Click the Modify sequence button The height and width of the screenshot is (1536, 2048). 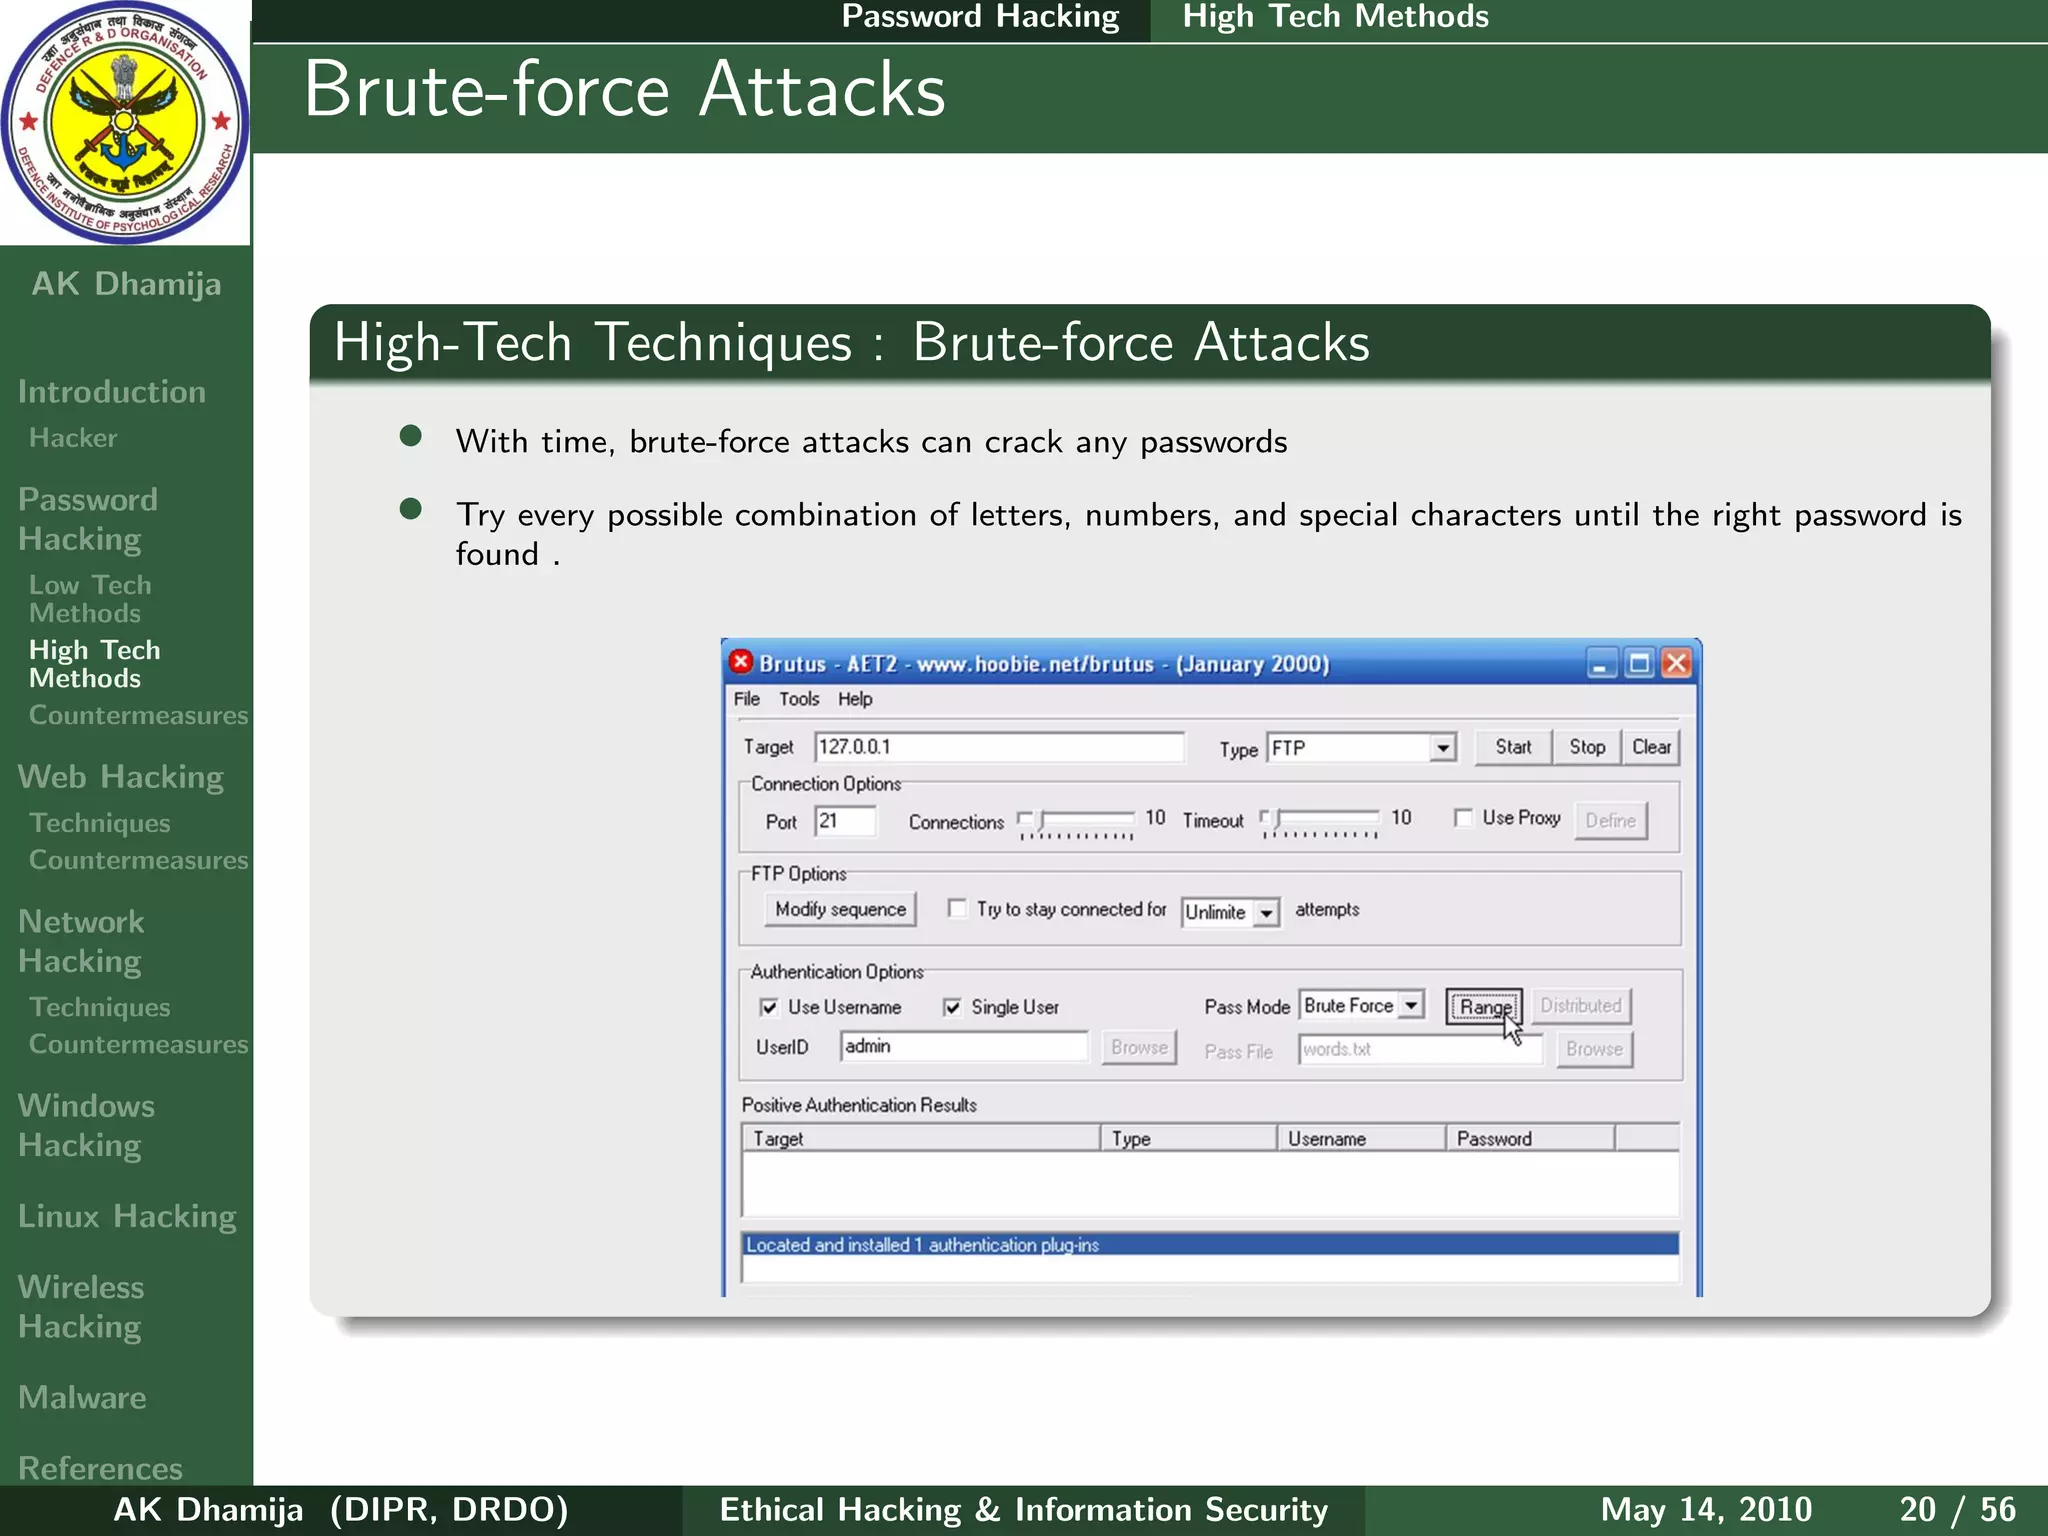point(840,909)
